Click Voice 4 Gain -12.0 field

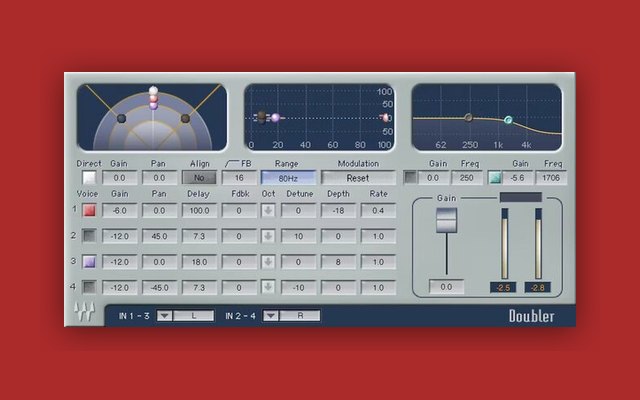(119, 288)
